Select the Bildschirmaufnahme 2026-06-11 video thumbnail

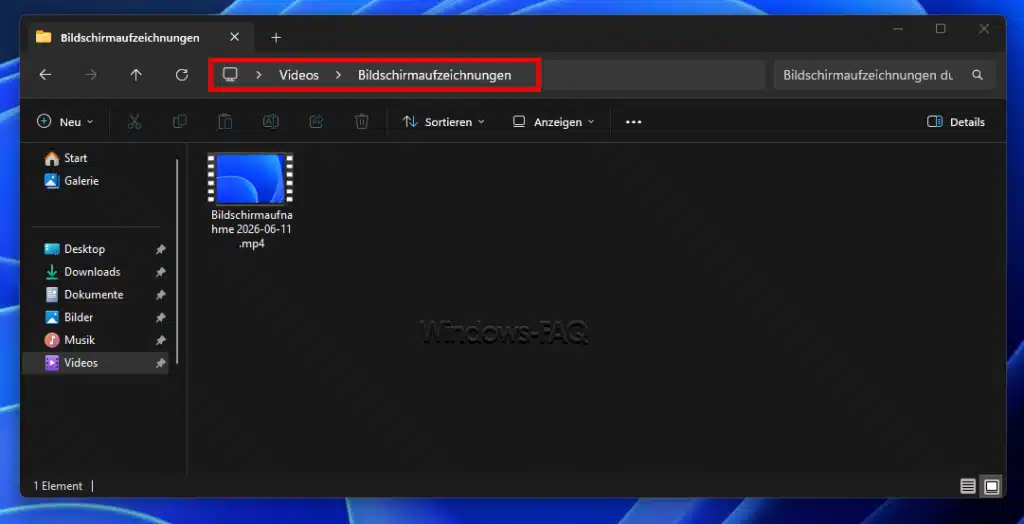[x=251, y=178]
